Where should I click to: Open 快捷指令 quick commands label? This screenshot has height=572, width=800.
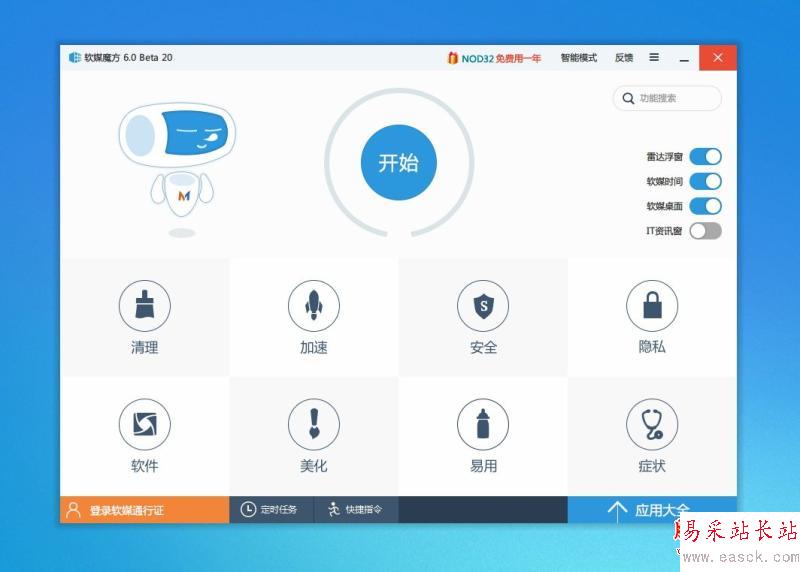(363, 509)
